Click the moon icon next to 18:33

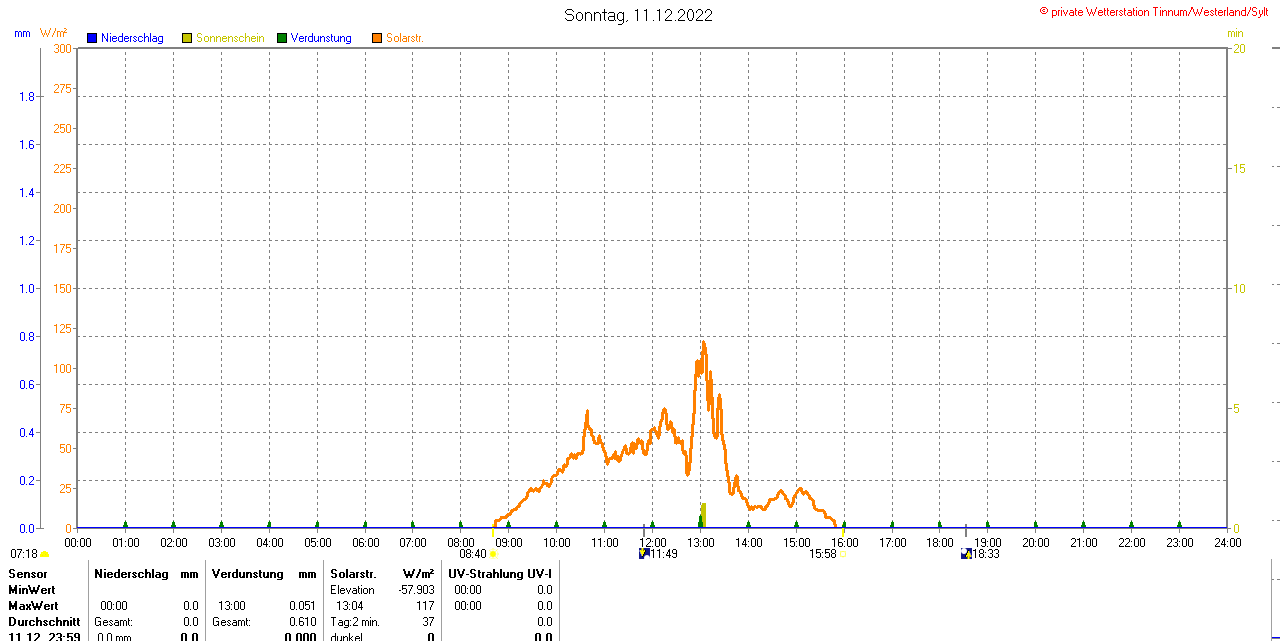(966, 553)
